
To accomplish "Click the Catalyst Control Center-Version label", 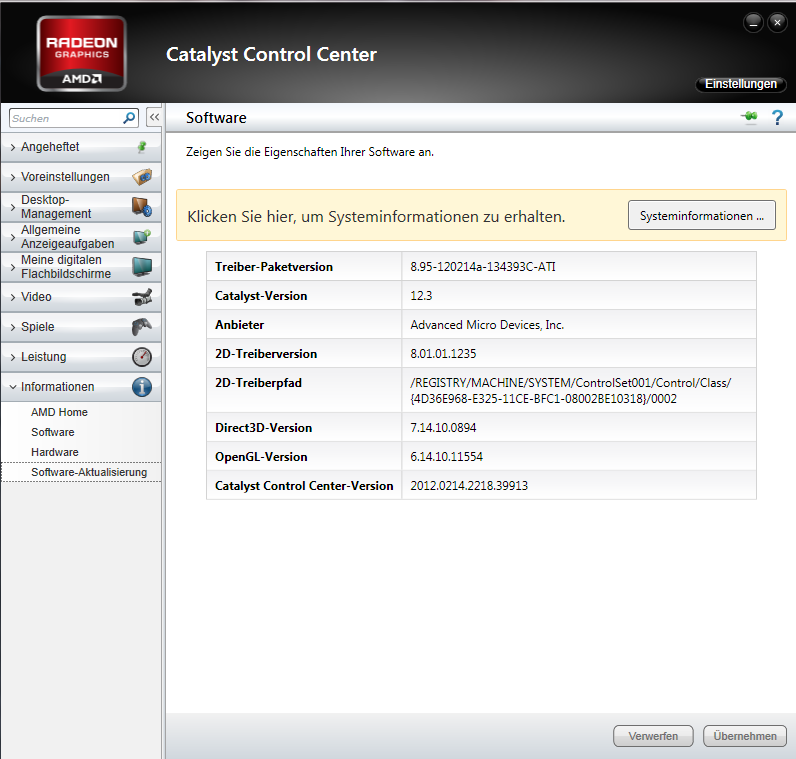I will click(304, 485).
